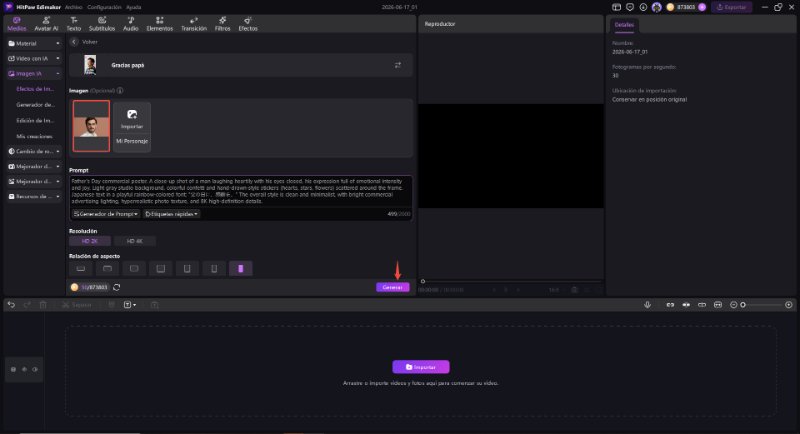Click the microphone record icon
The width and height of the screenshot is (800, 434).
click(647, 304)
